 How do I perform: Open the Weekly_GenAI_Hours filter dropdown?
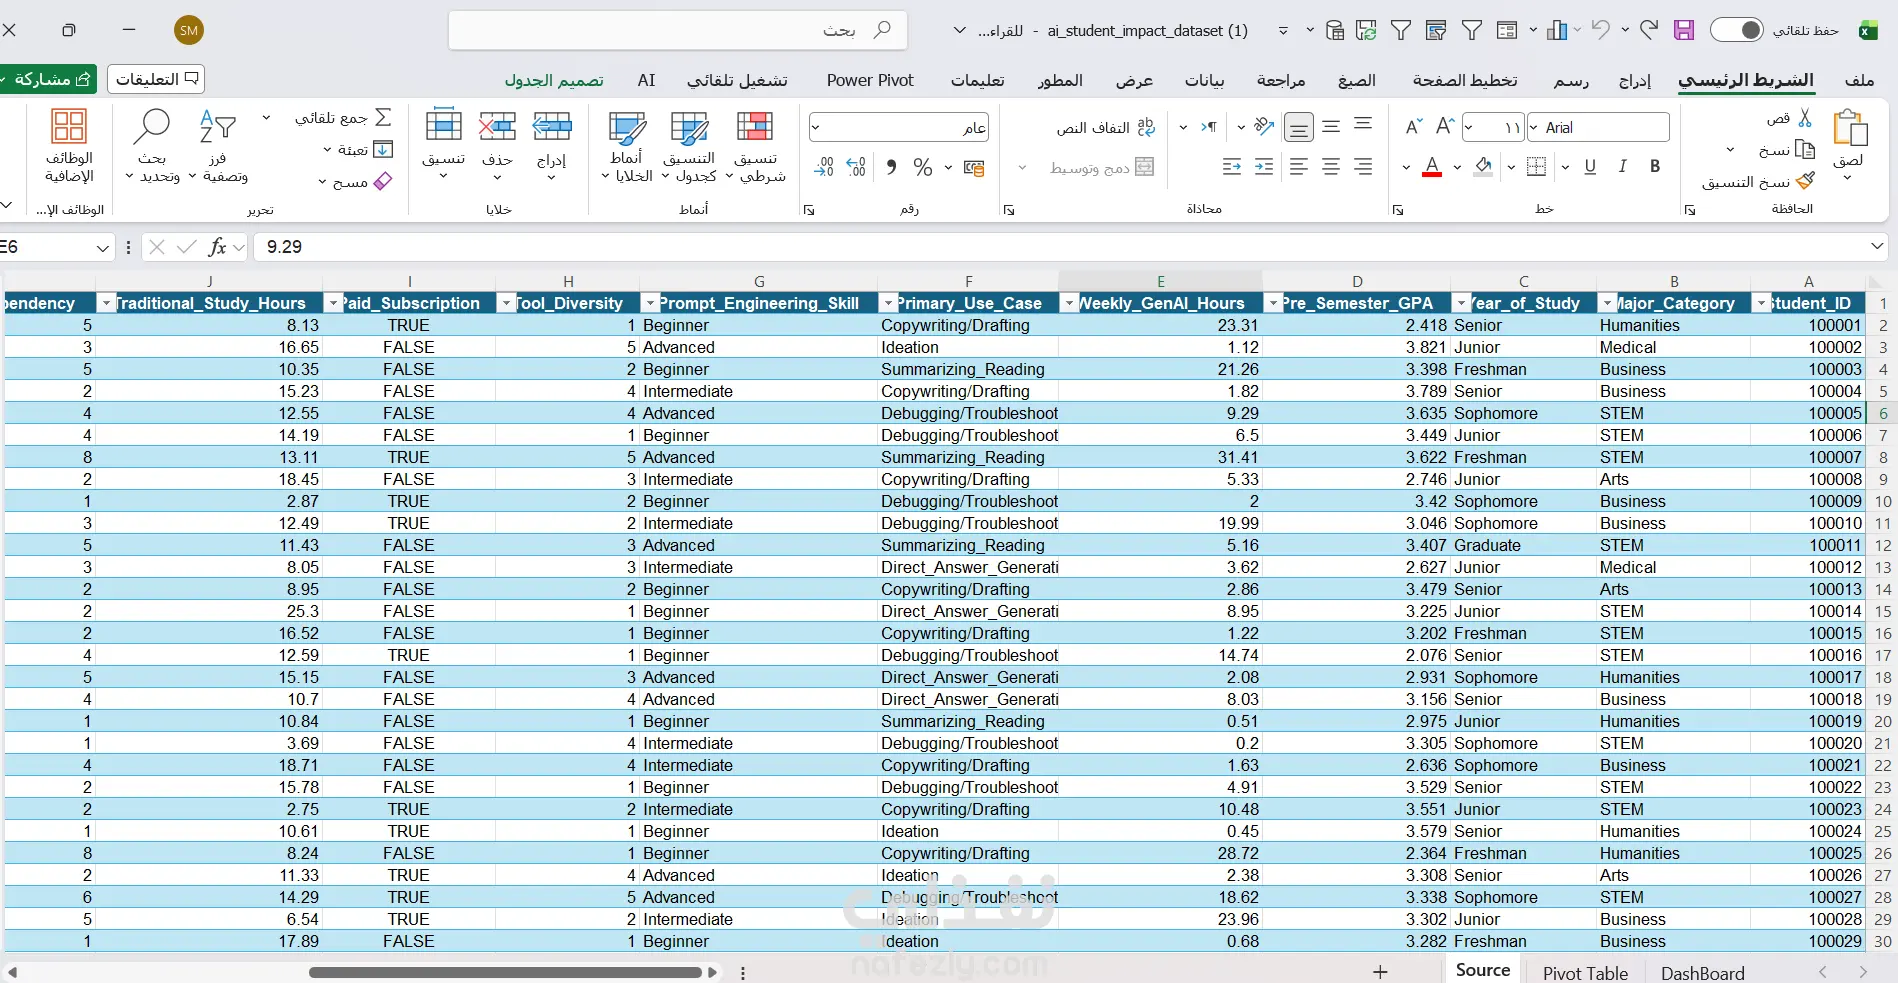(1069, 303)
